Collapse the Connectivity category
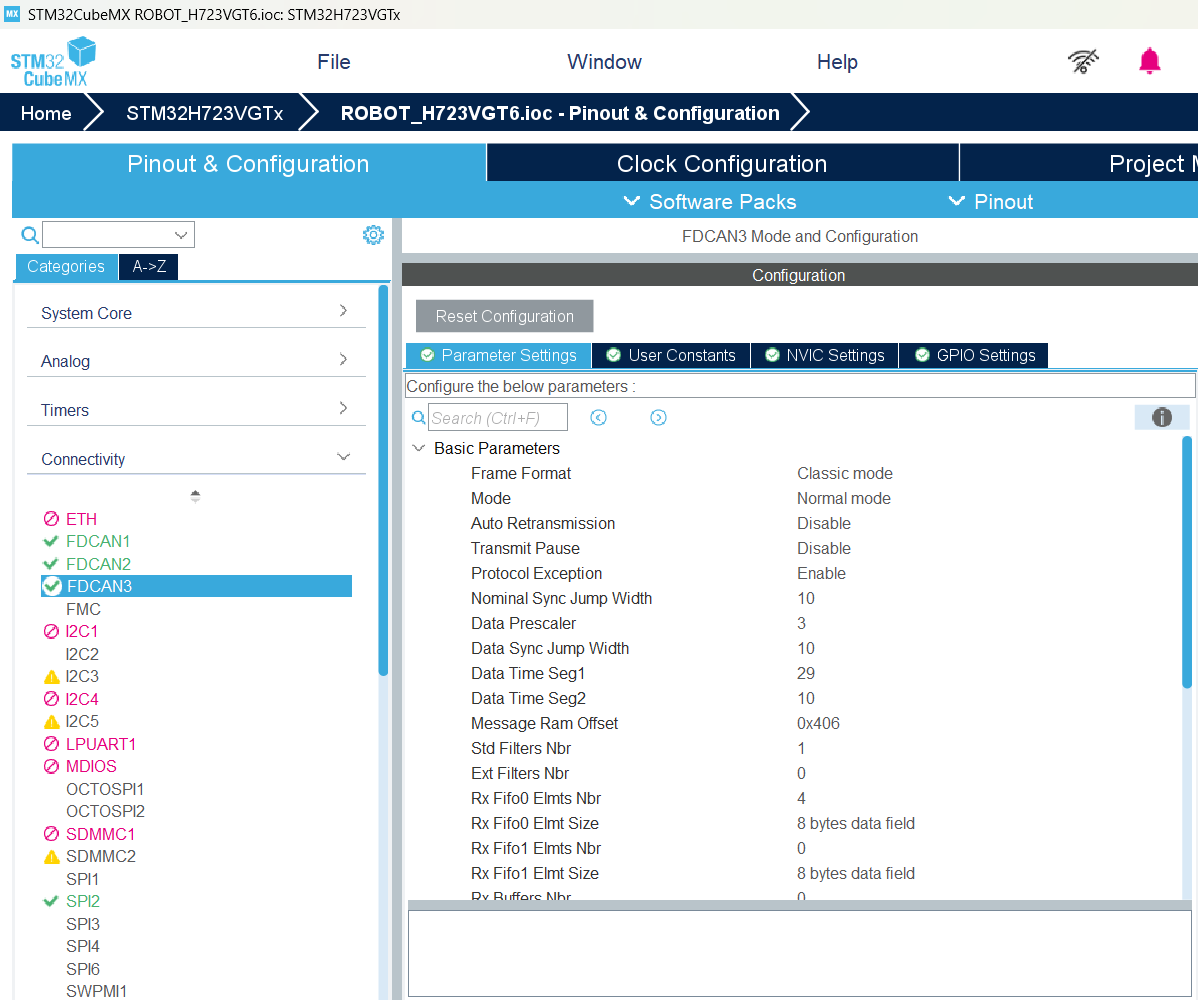This screenshot has width=1198, height=1000. [196, 458]
